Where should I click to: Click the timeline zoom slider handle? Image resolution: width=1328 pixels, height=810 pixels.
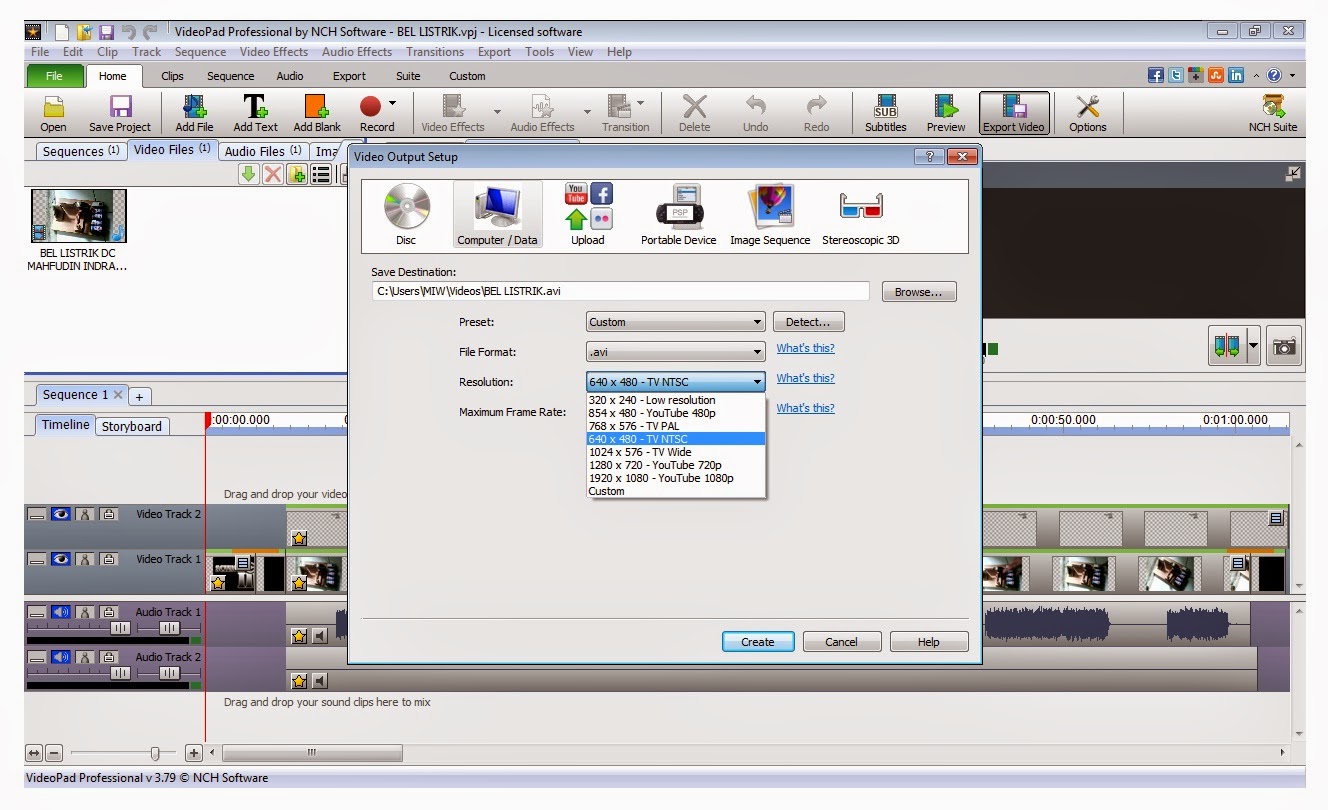coord(155,753)
